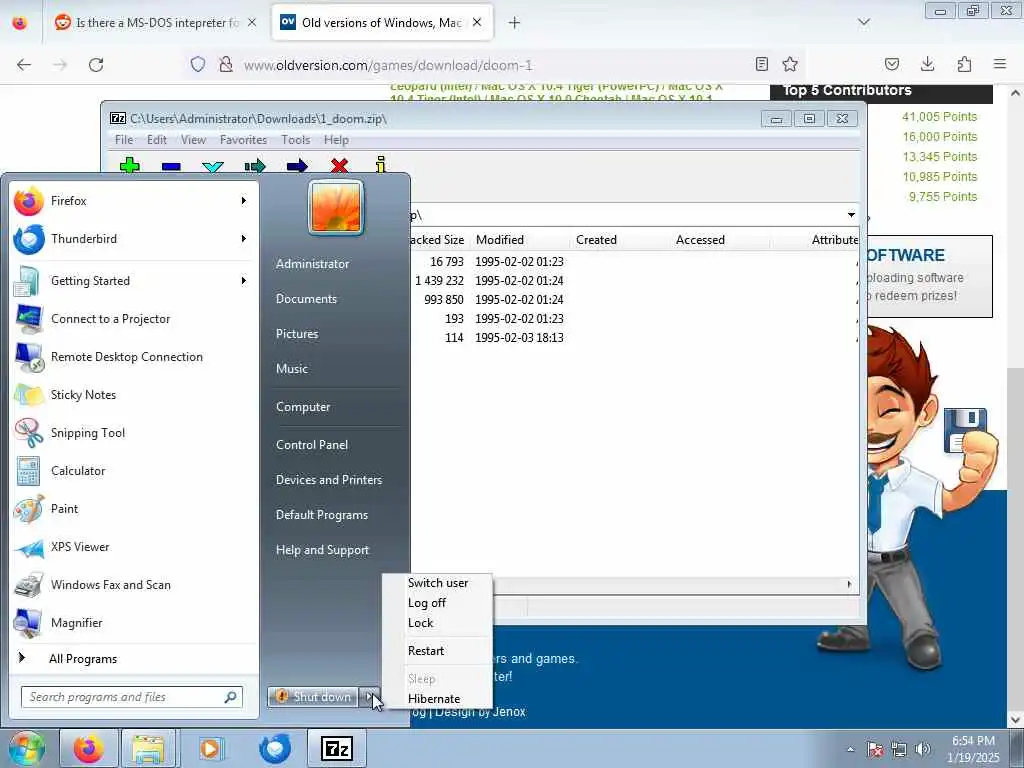This screenshot has height=768, width=1024.
Task: Click the Windows Media Player taskbar icon
Action: 210,748
